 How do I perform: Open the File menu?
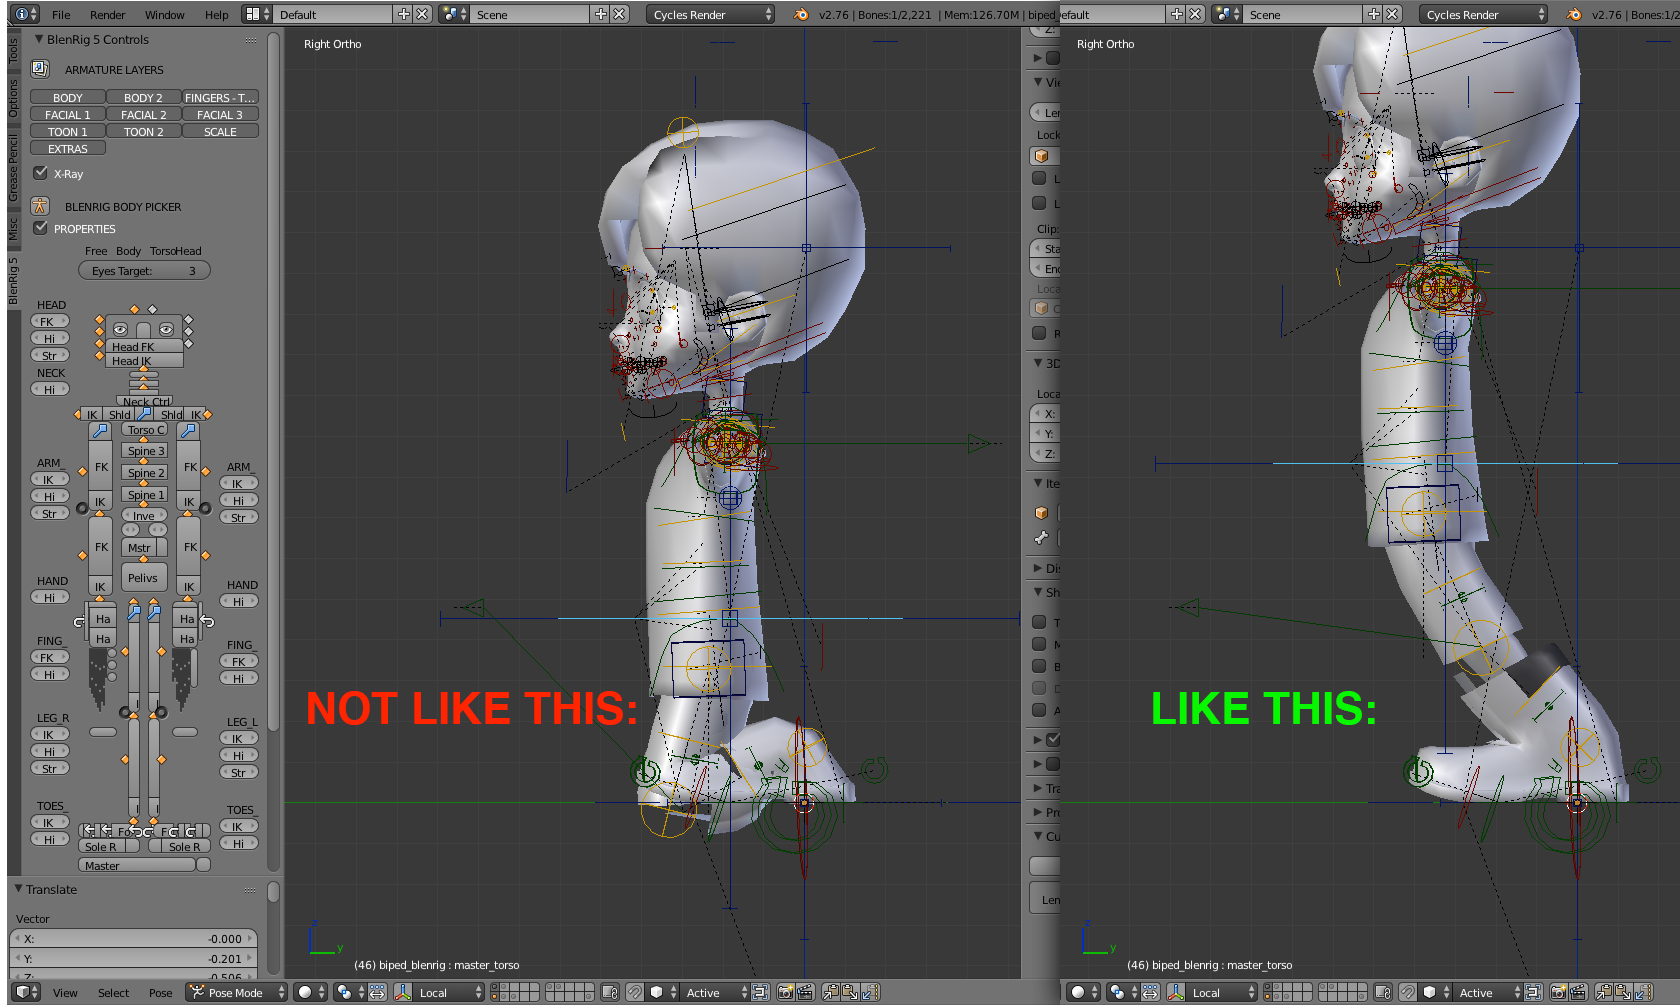point(61,14)
